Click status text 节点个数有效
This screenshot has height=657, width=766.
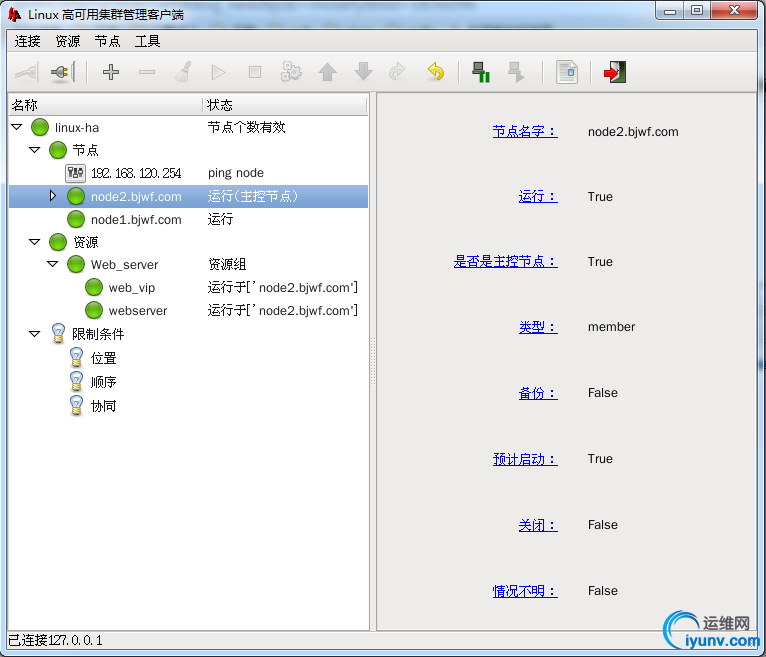click(246, 127)
